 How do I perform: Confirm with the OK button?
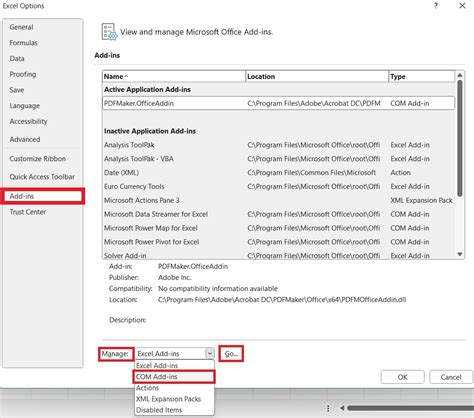click(403, 377)
